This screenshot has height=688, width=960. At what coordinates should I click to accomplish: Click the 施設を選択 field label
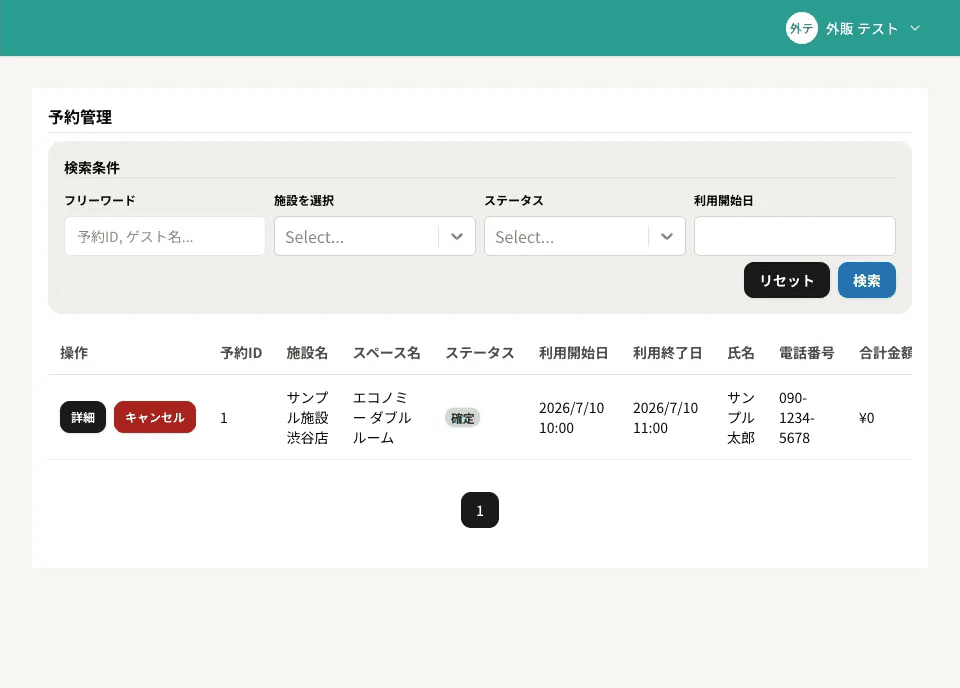pos(304,200)
